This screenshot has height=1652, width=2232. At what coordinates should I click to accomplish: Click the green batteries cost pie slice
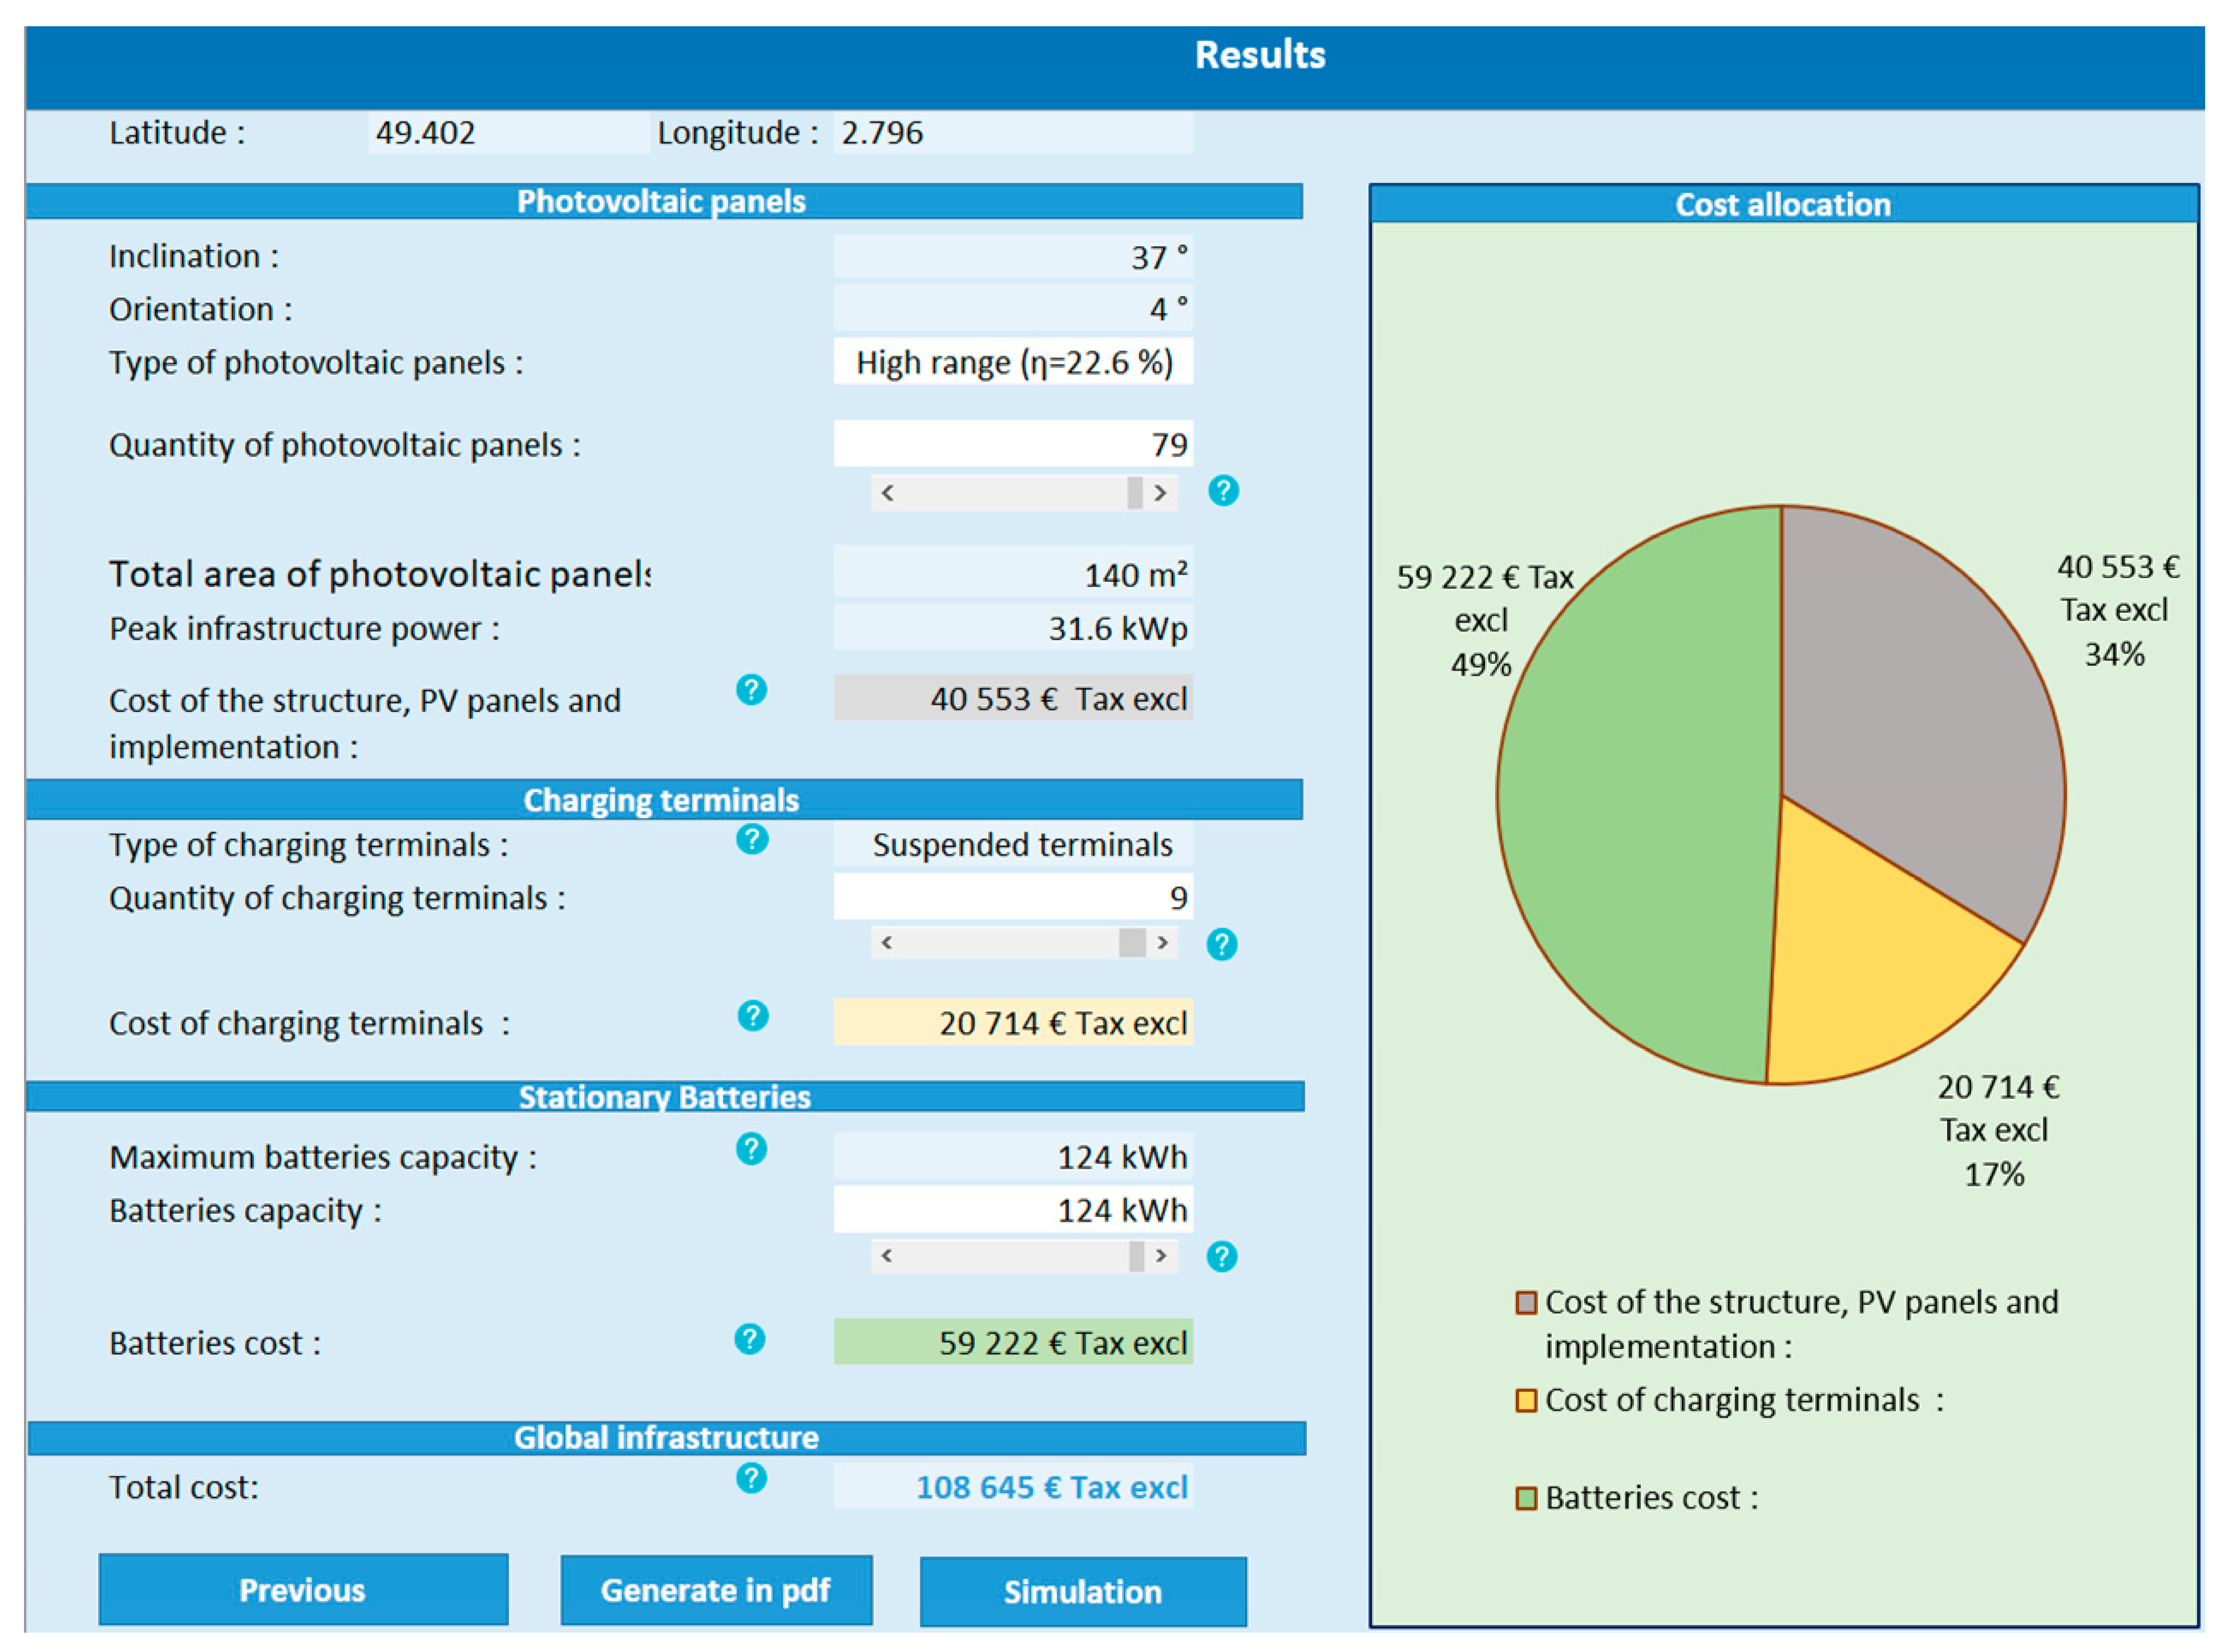[x=1640, y=800]
